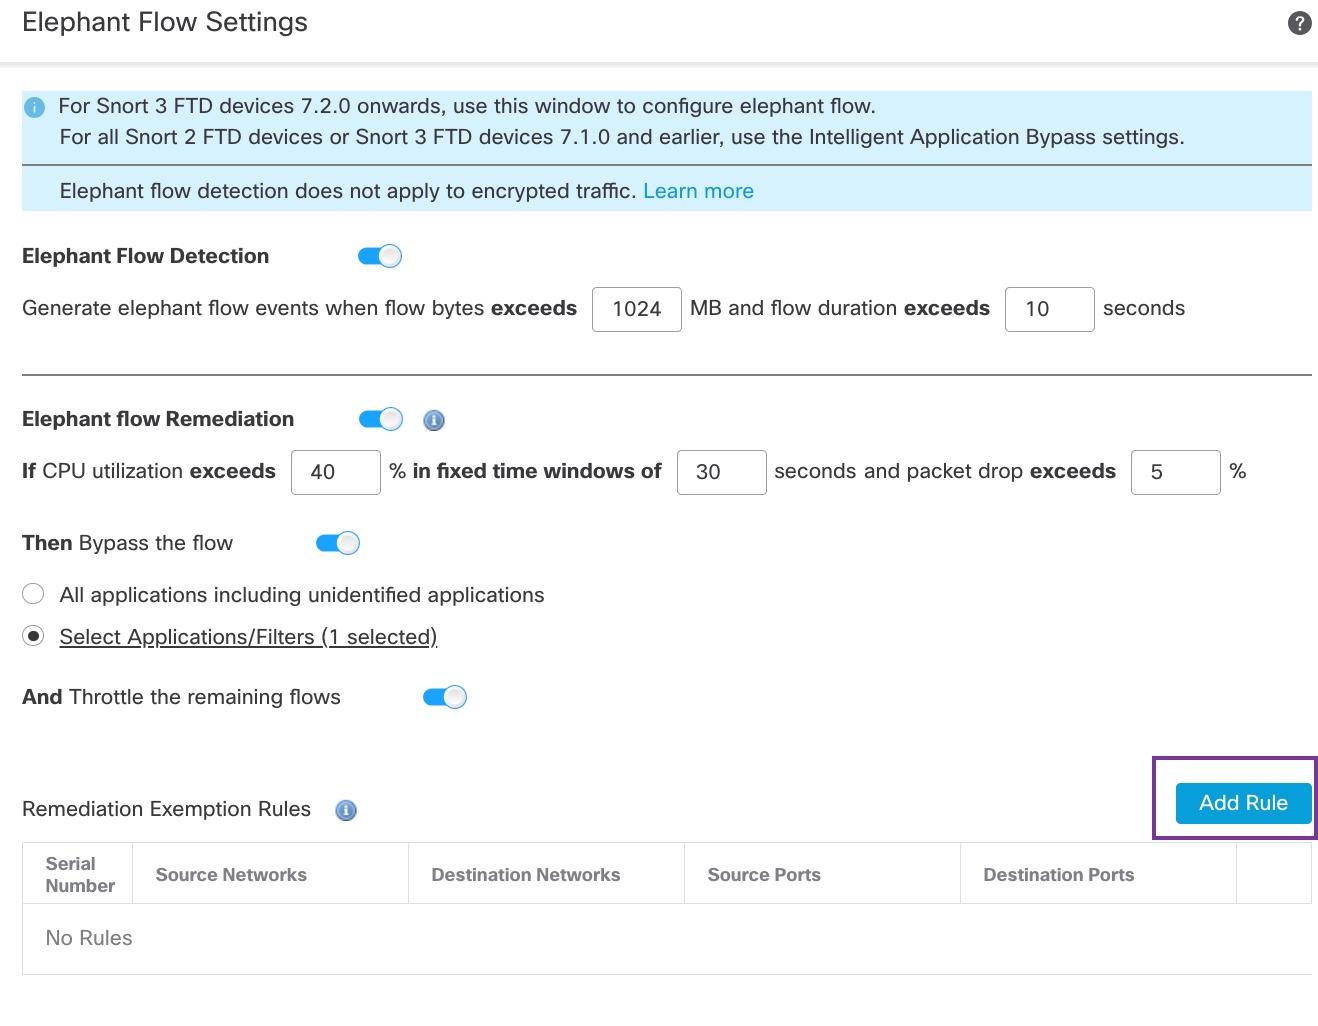The height and width of the screenshot is (1026, 1318).
Task: Click the Destination Ports column header
Action: pos(1058,875)
